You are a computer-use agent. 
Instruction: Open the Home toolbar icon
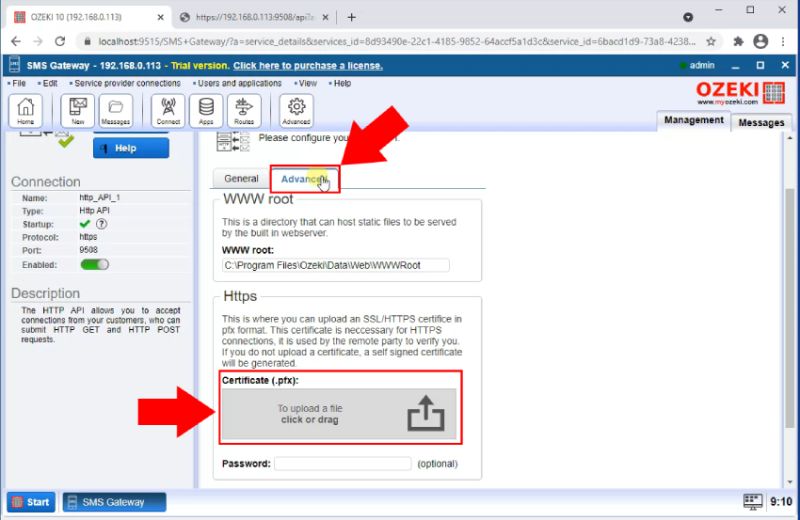26,110
